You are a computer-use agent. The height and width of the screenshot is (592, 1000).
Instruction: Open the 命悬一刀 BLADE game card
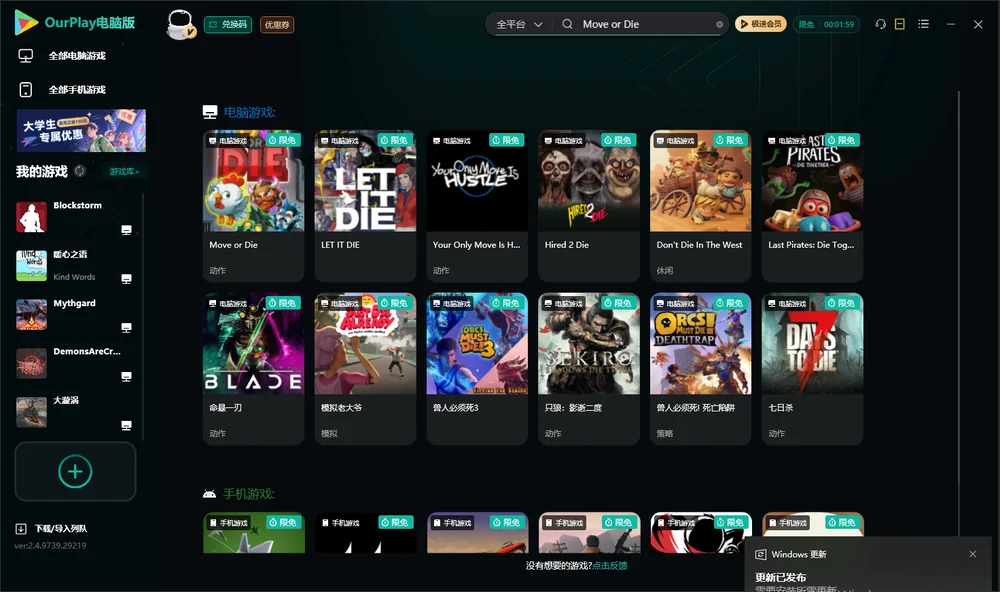point(253,369)
